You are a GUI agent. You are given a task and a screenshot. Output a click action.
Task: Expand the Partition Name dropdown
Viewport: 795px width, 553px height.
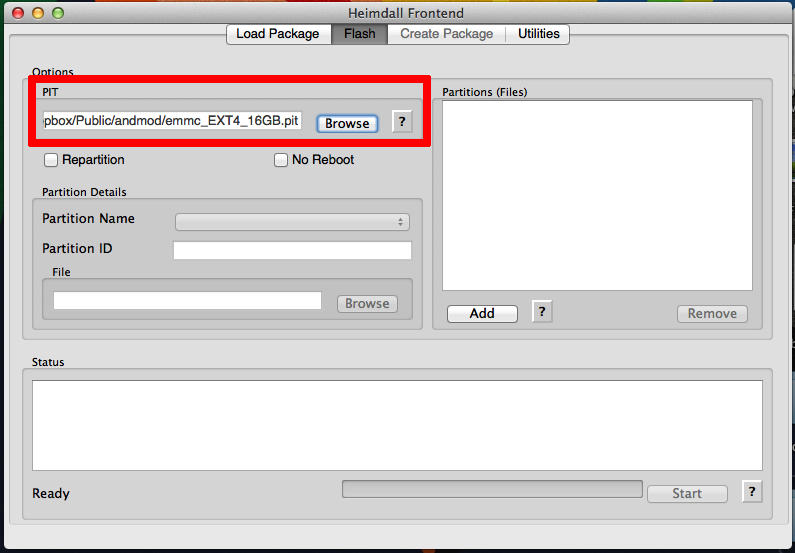(x=292, y=222)
